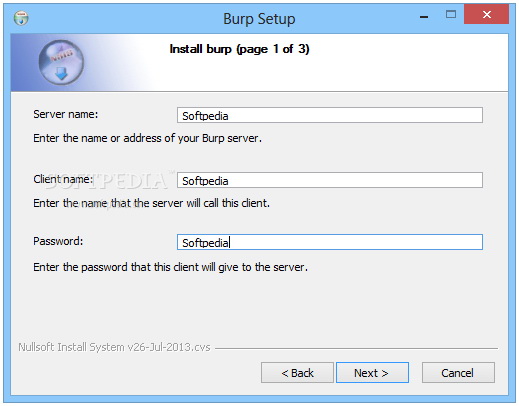Screen dimensions: 519x406
Task: Click the 'Burp Setup' window title text
Action: (x=259, y=19)
